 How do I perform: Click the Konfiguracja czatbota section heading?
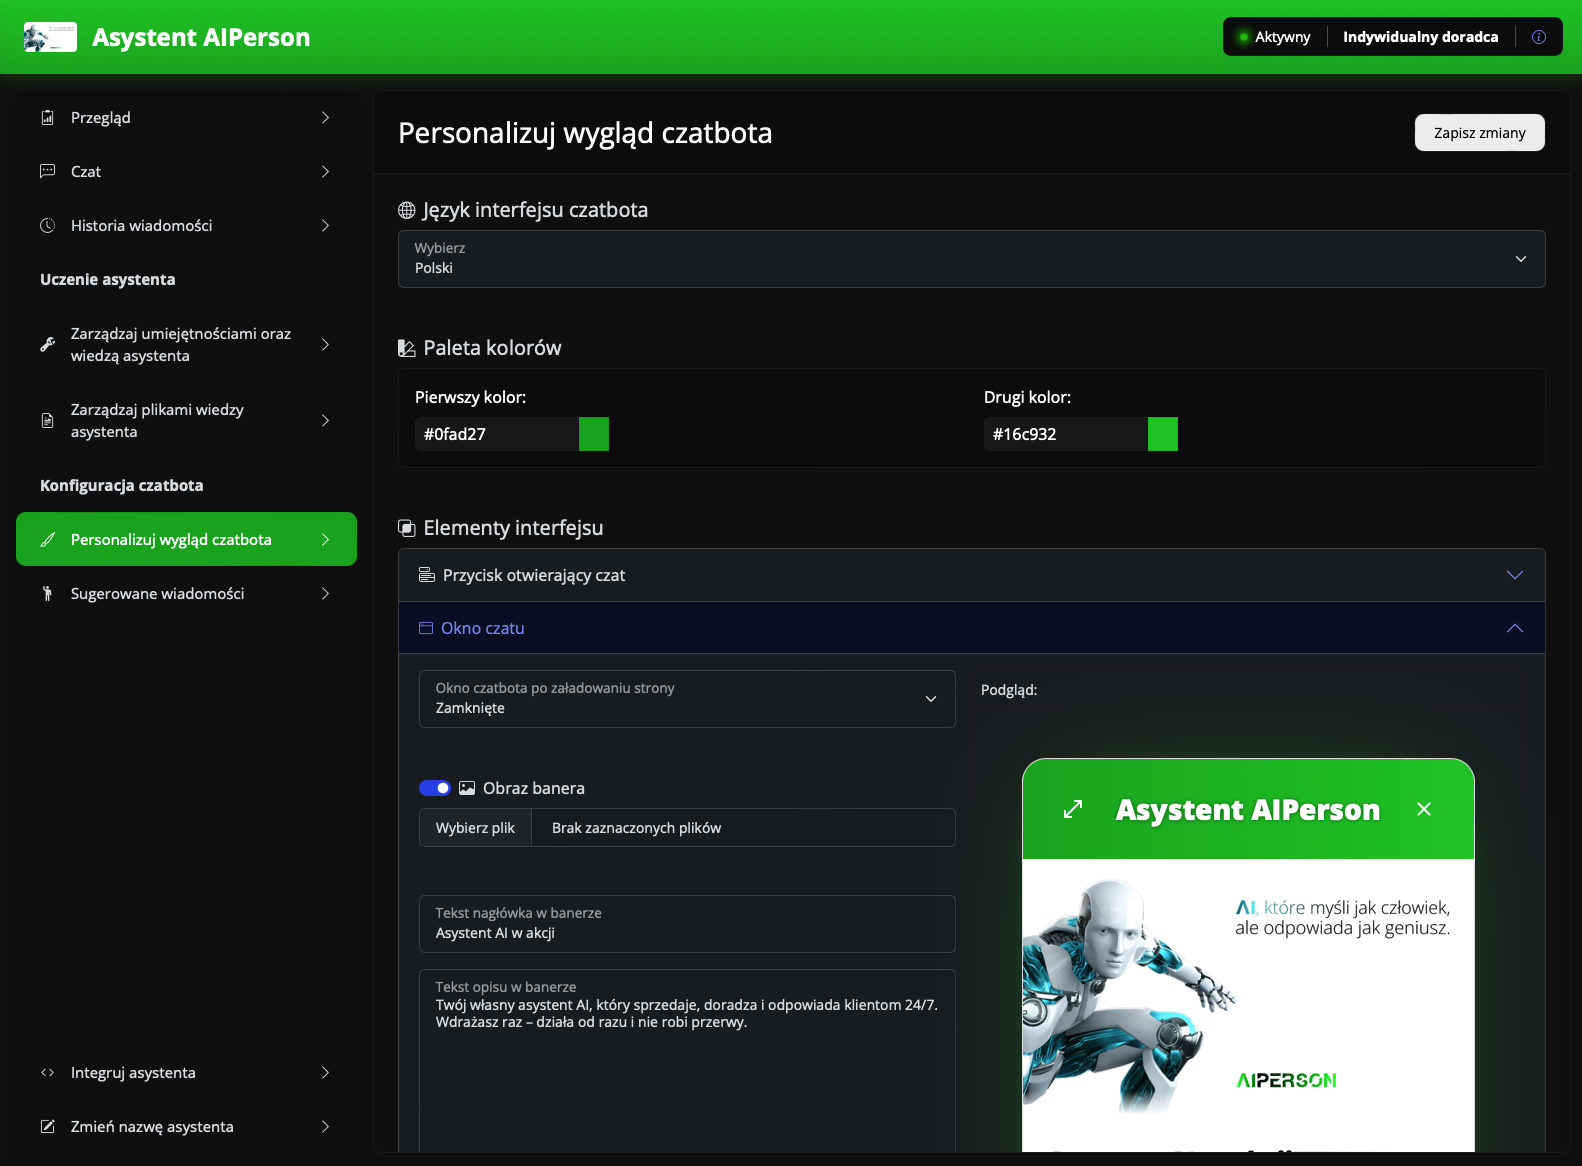pos(121,485)
